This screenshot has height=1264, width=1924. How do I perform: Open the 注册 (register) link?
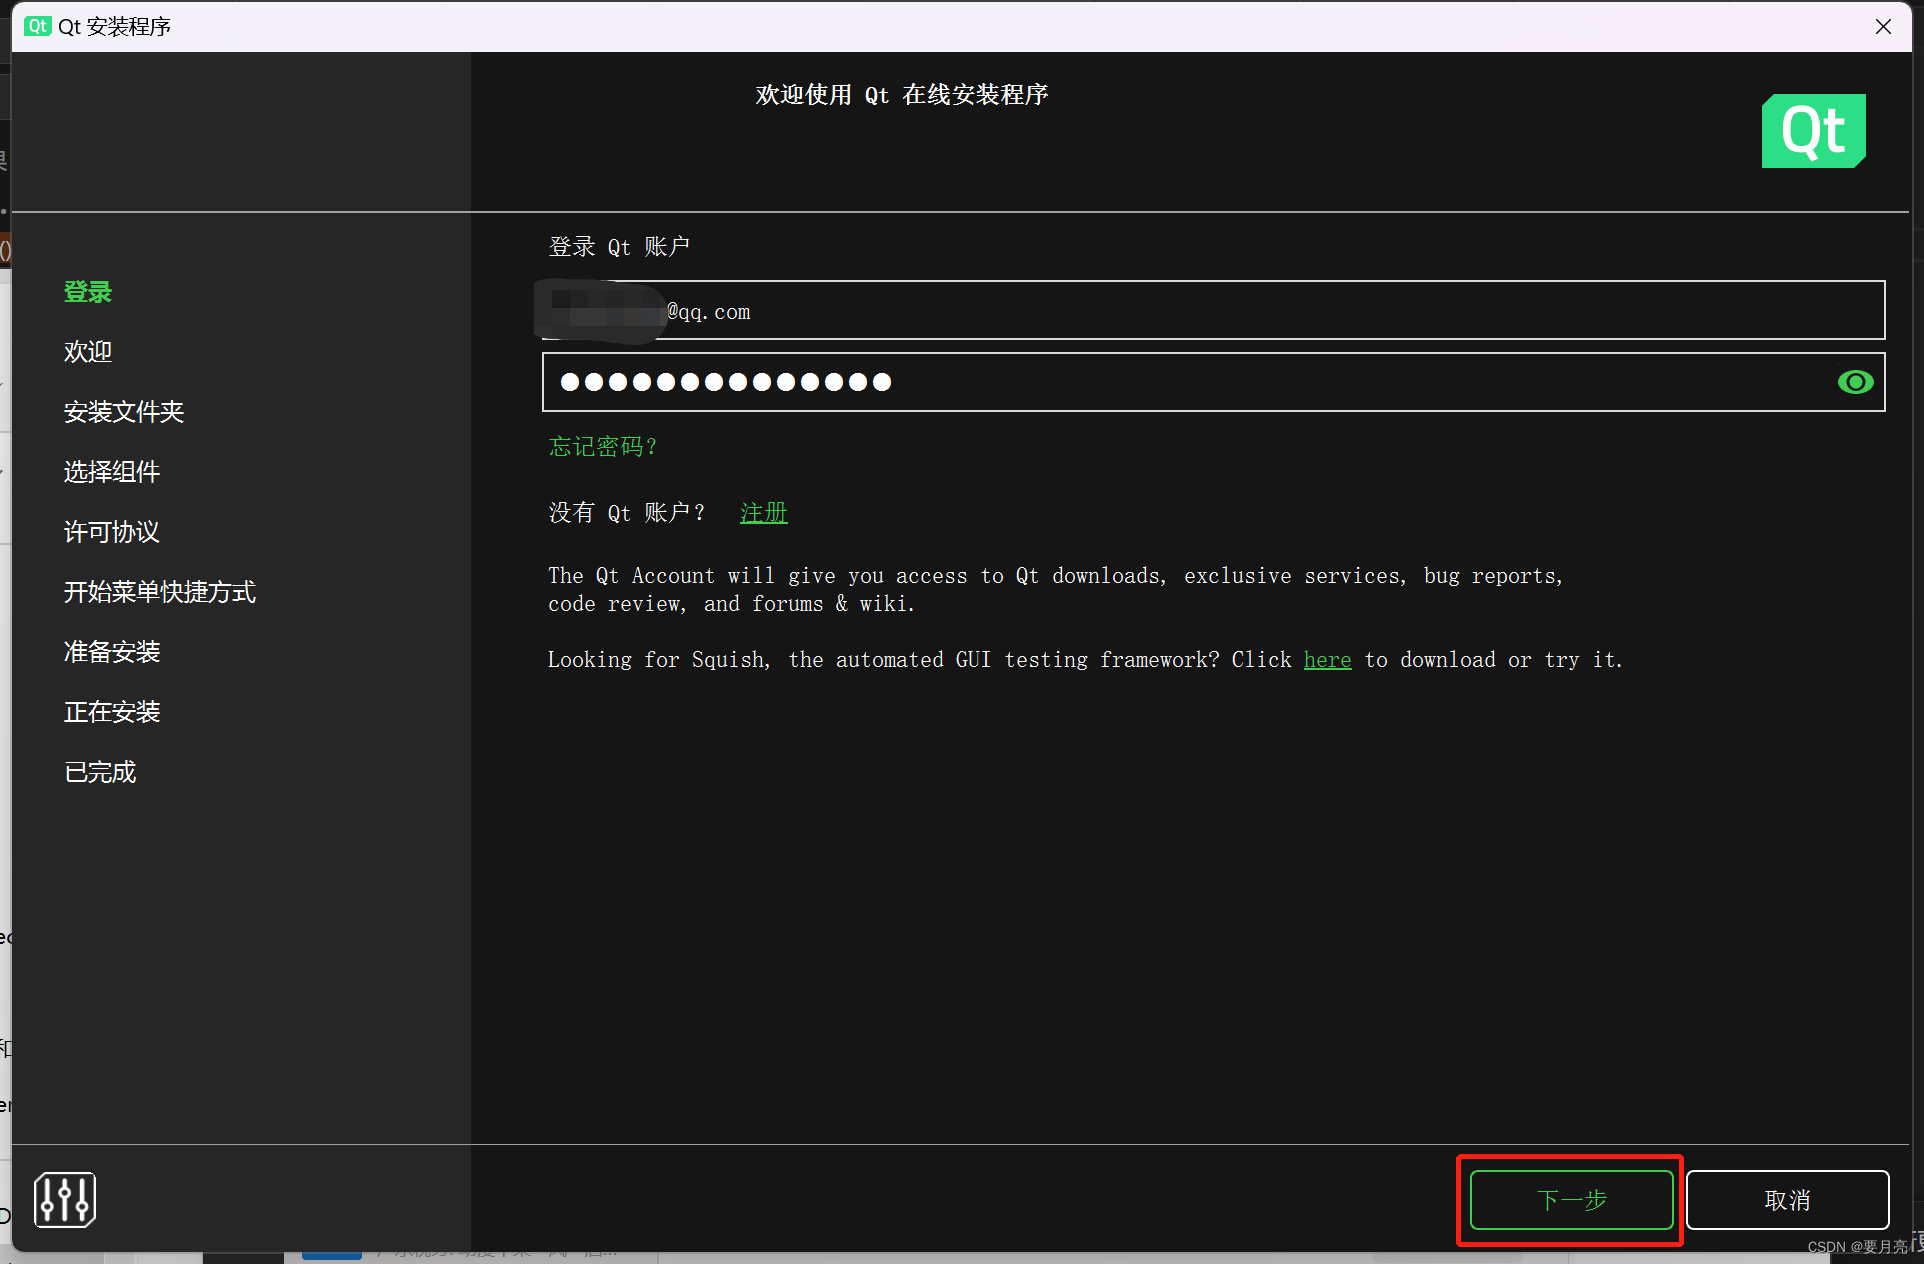[764, 513]
